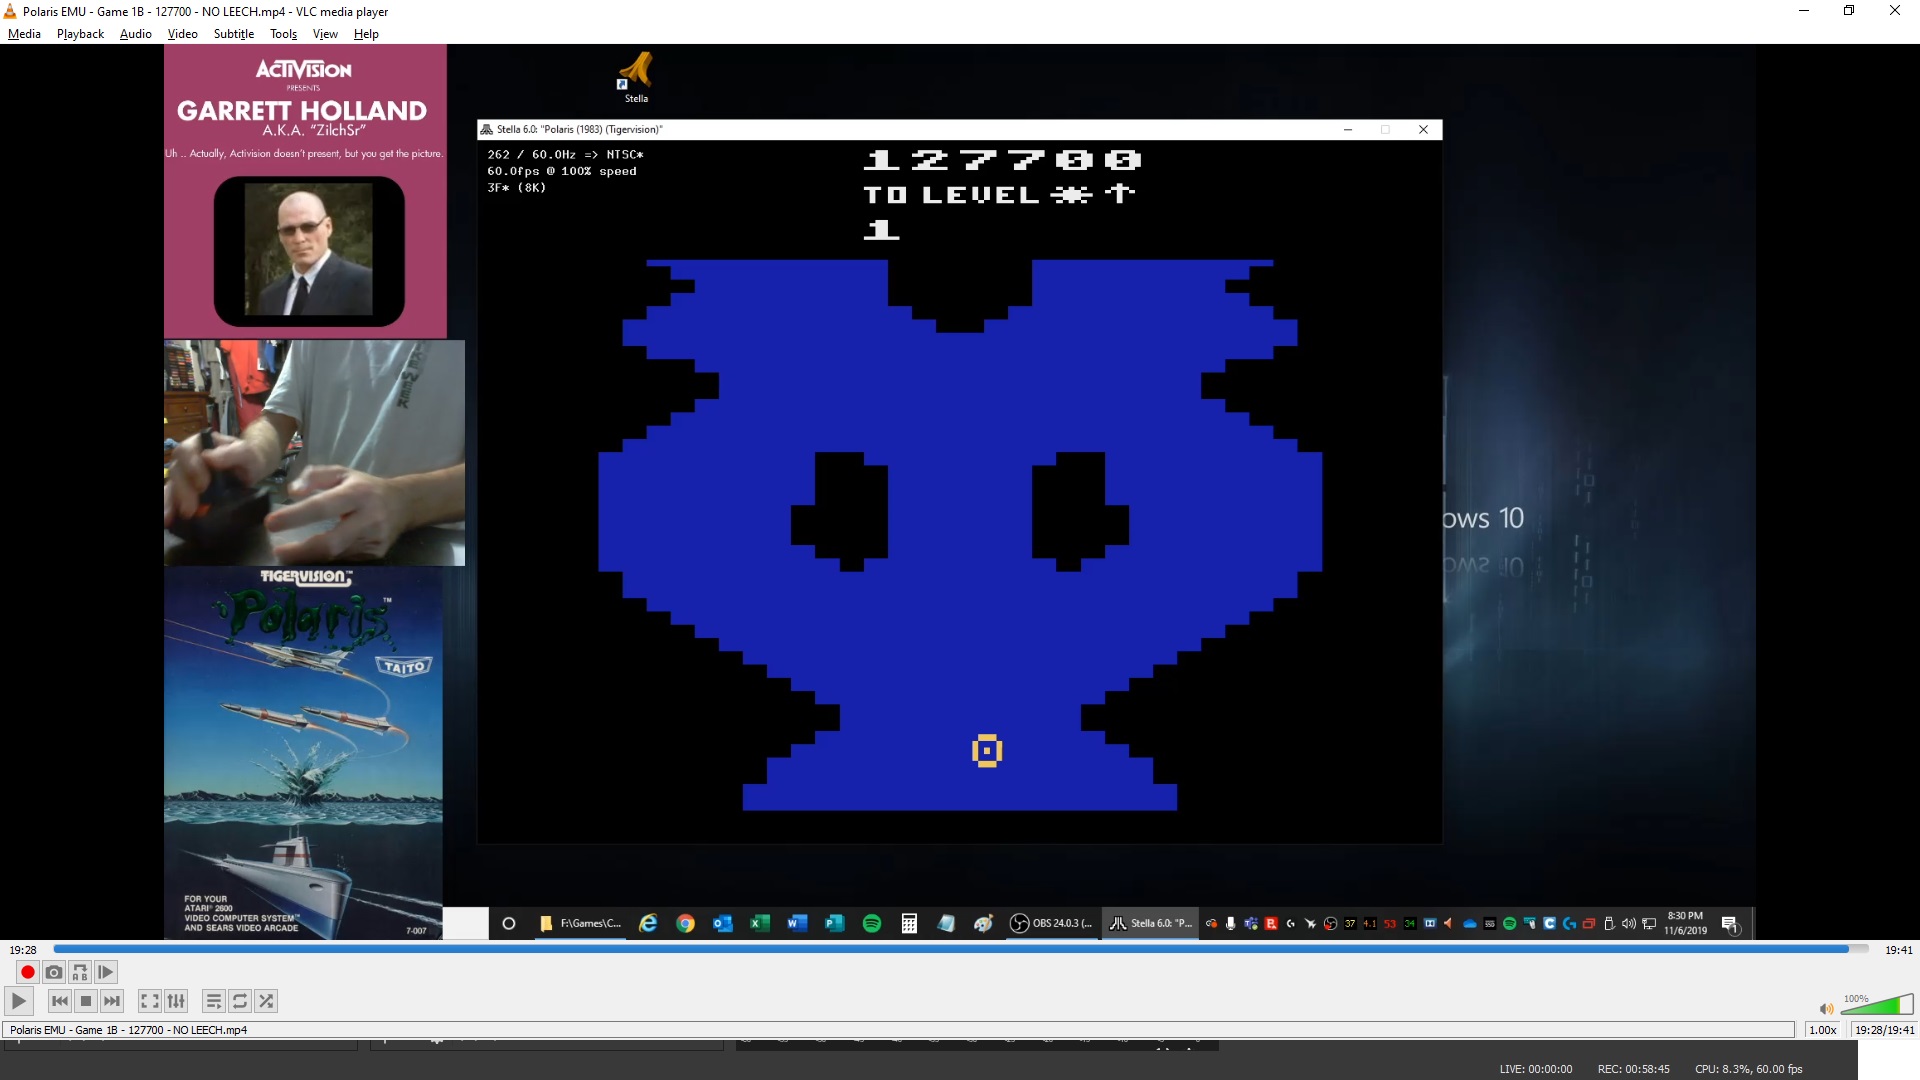Click the Polaris Tigervision box art
Image resolution: width=1920 pixels, height=1080 pixels.
(303, 753)
